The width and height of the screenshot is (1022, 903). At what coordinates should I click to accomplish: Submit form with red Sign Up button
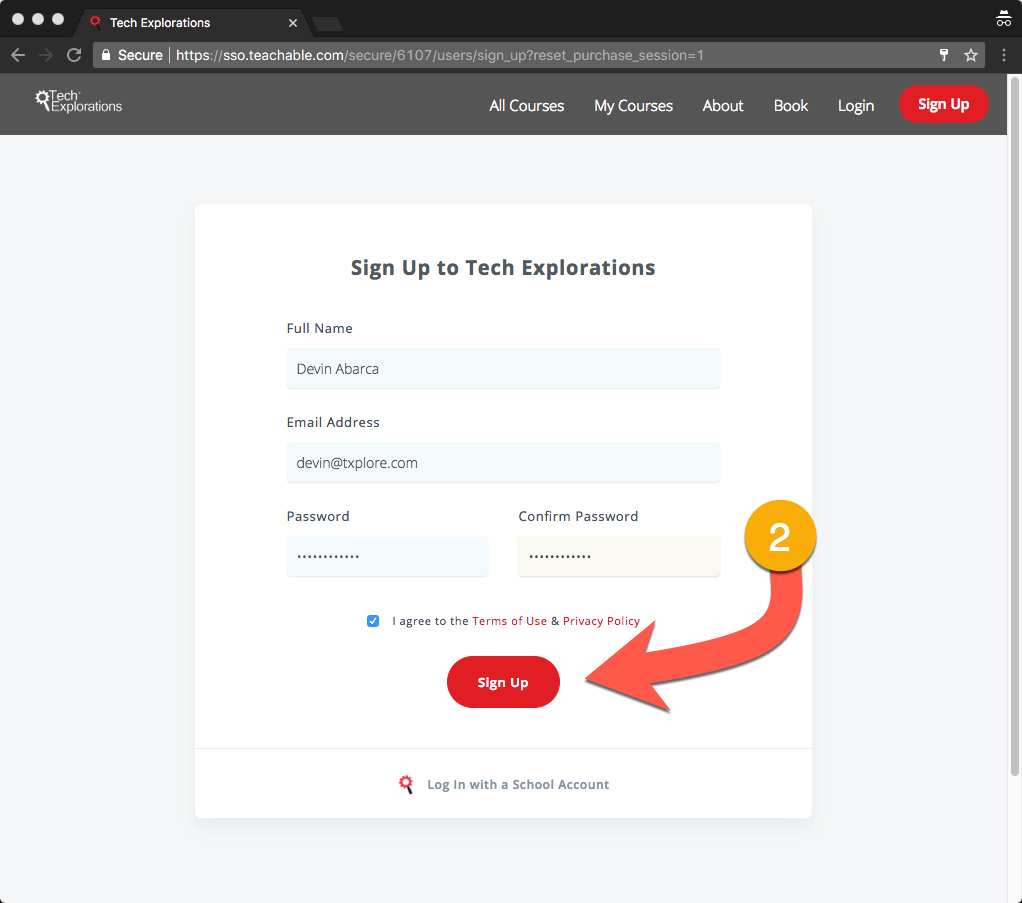coord(503,682)
